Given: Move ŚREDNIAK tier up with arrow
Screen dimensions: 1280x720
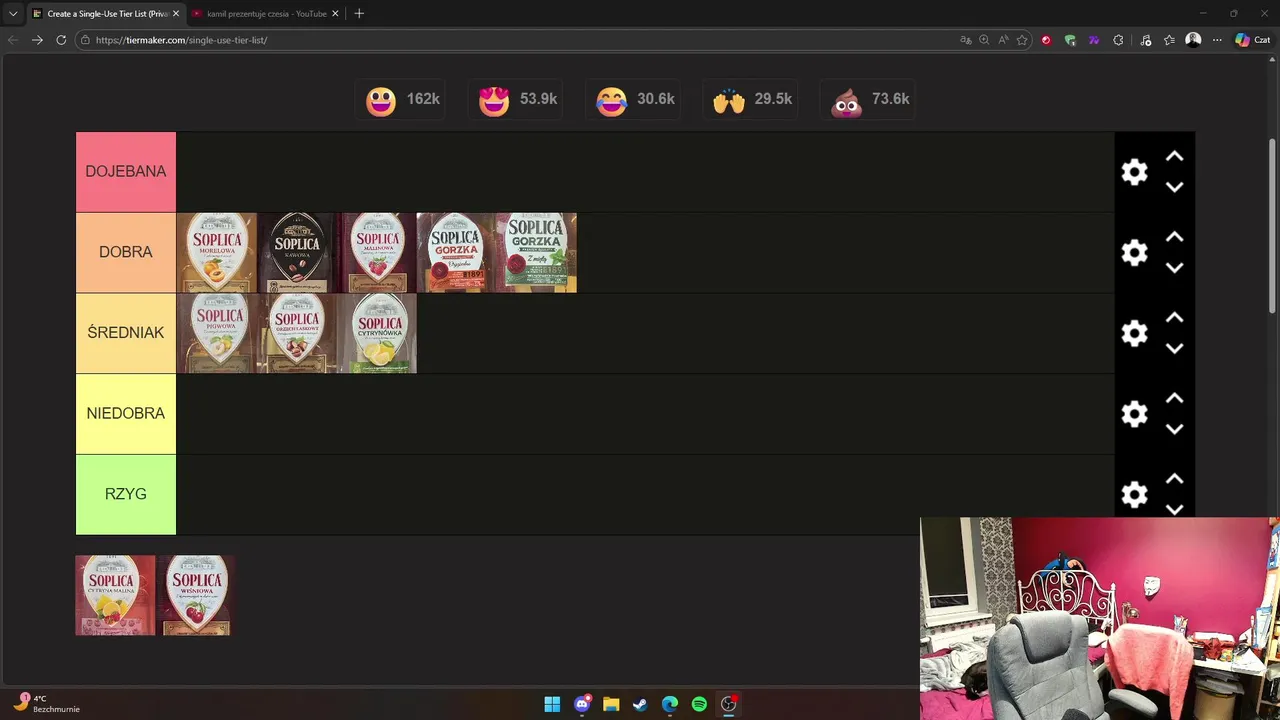Looking at the screenshot, I should coord(1175,318).
